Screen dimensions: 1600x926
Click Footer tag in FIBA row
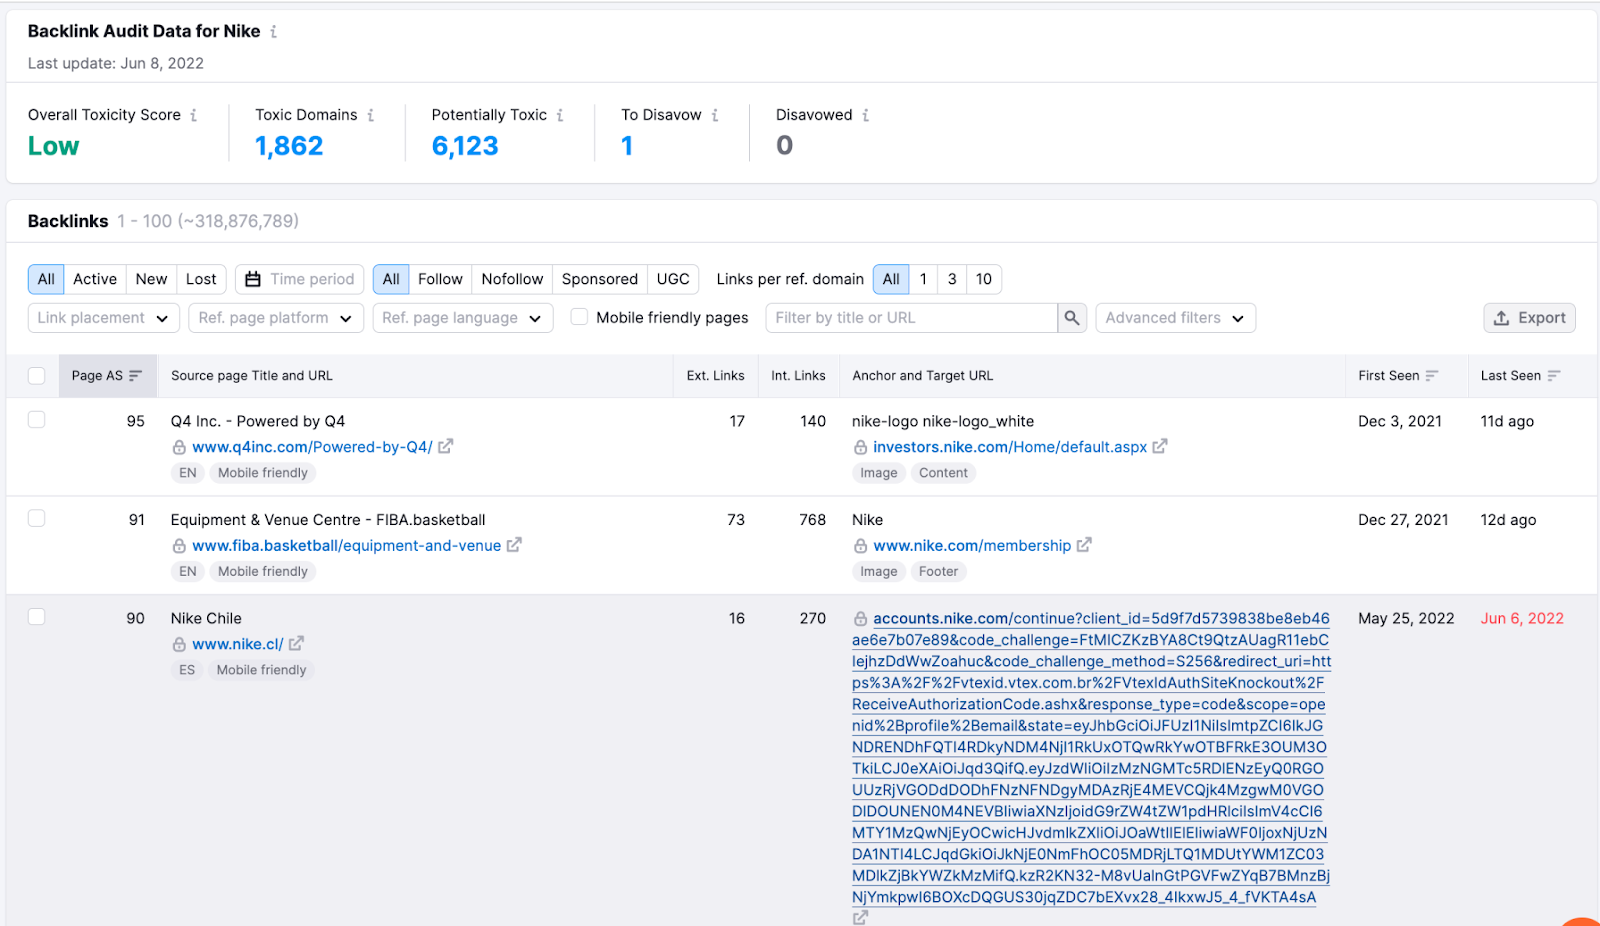pyautogui.click(x=938, y=571)
